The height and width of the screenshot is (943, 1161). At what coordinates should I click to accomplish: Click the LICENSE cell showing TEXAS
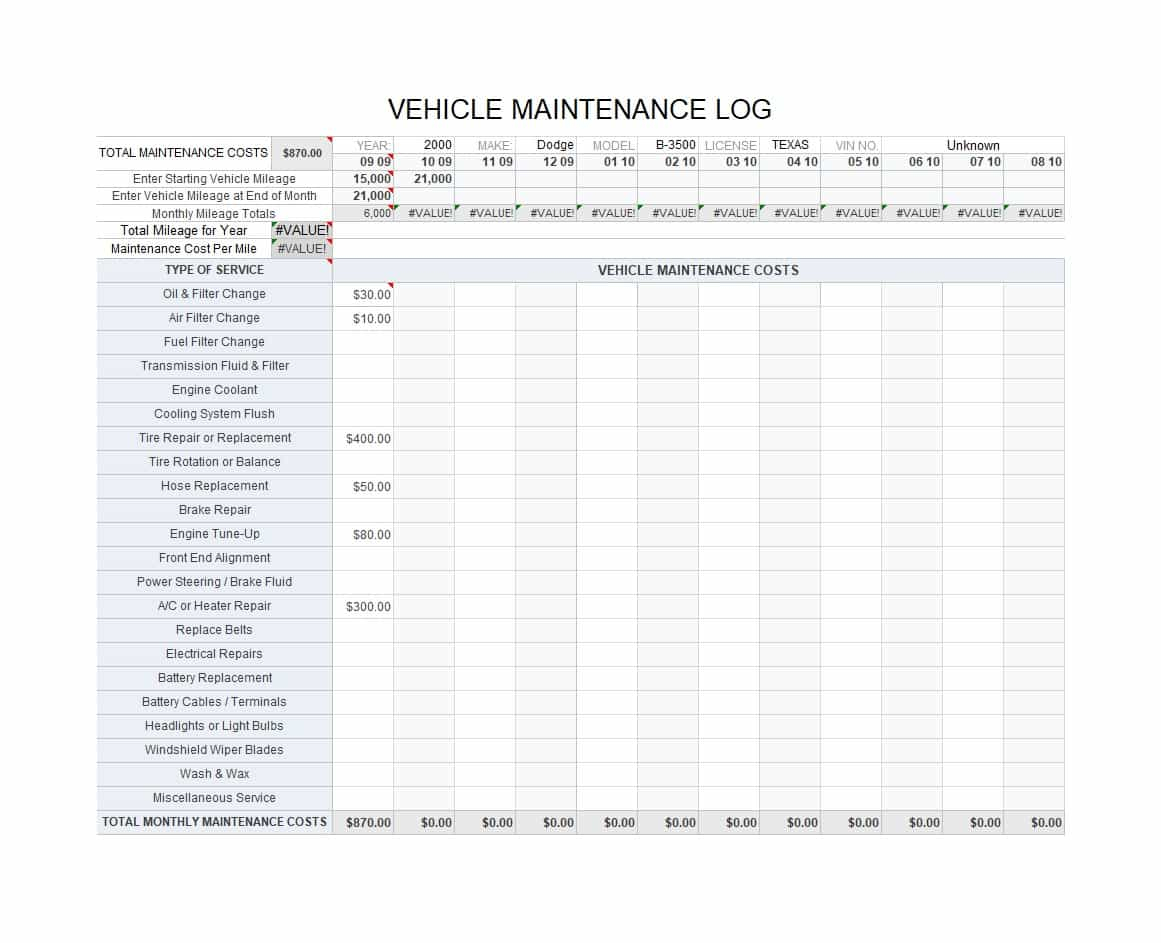(790, 144)
